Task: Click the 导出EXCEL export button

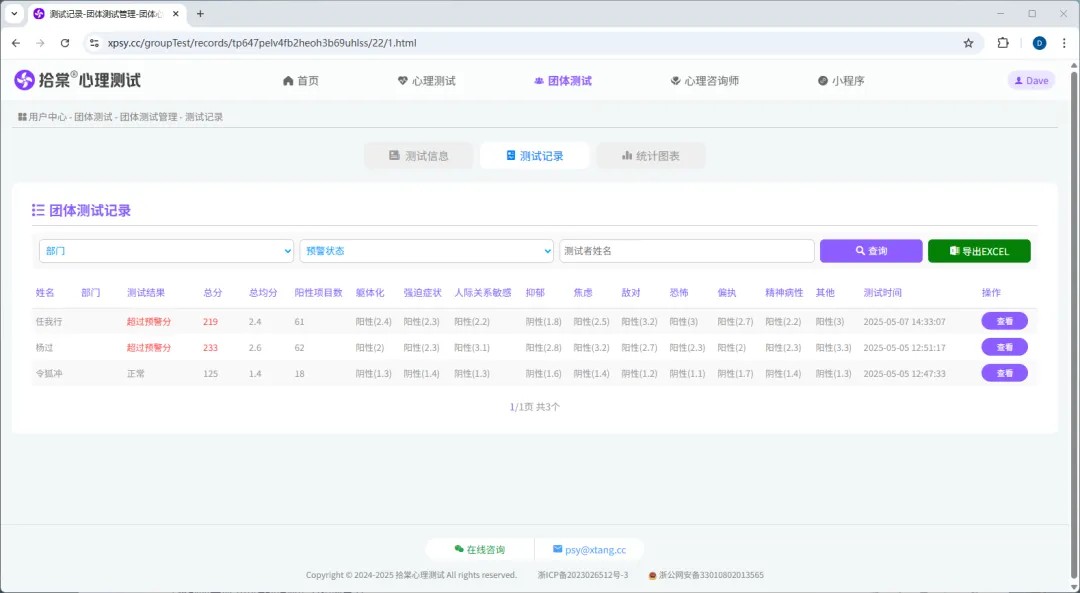Action: pos(979,251)
